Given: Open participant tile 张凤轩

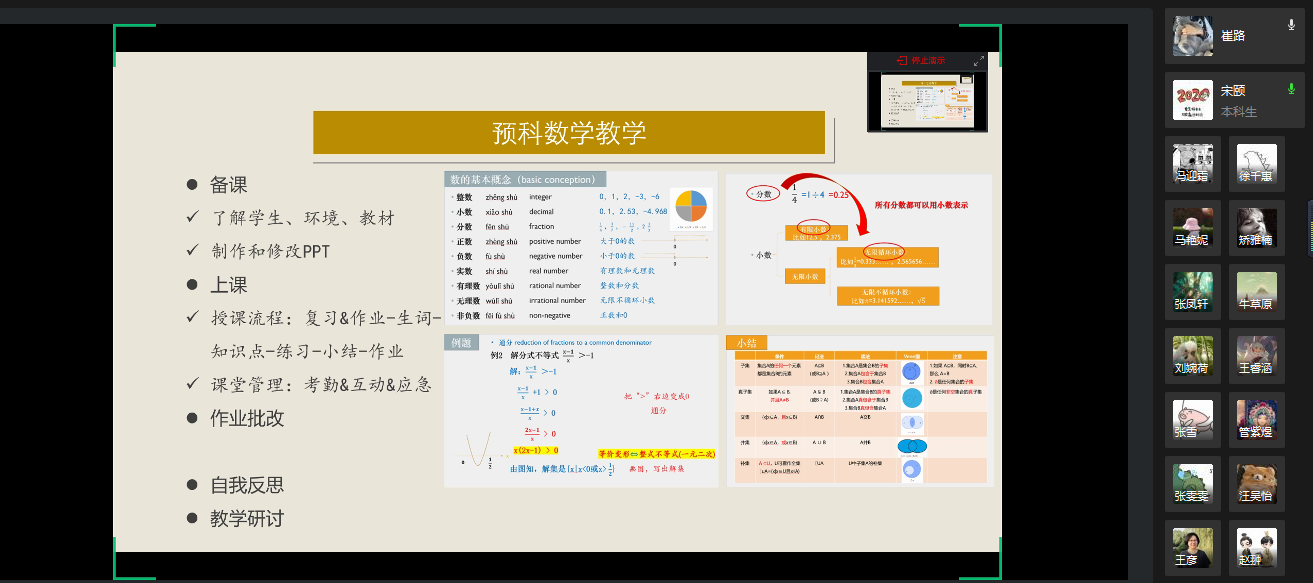Looking at the screenshot, I should tap(1193, 292).
